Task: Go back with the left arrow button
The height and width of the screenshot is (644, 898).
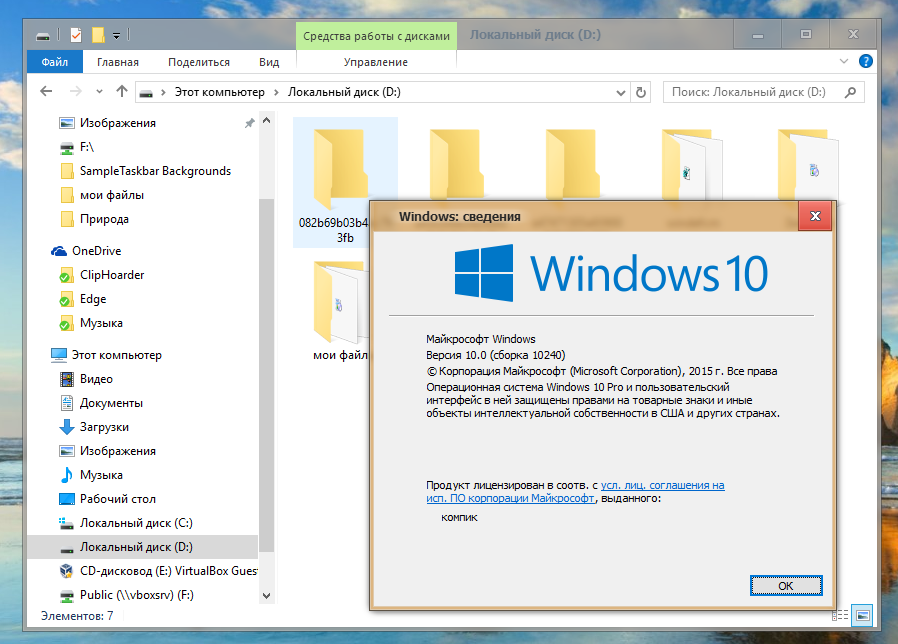Action: click(x=46, y=92)
